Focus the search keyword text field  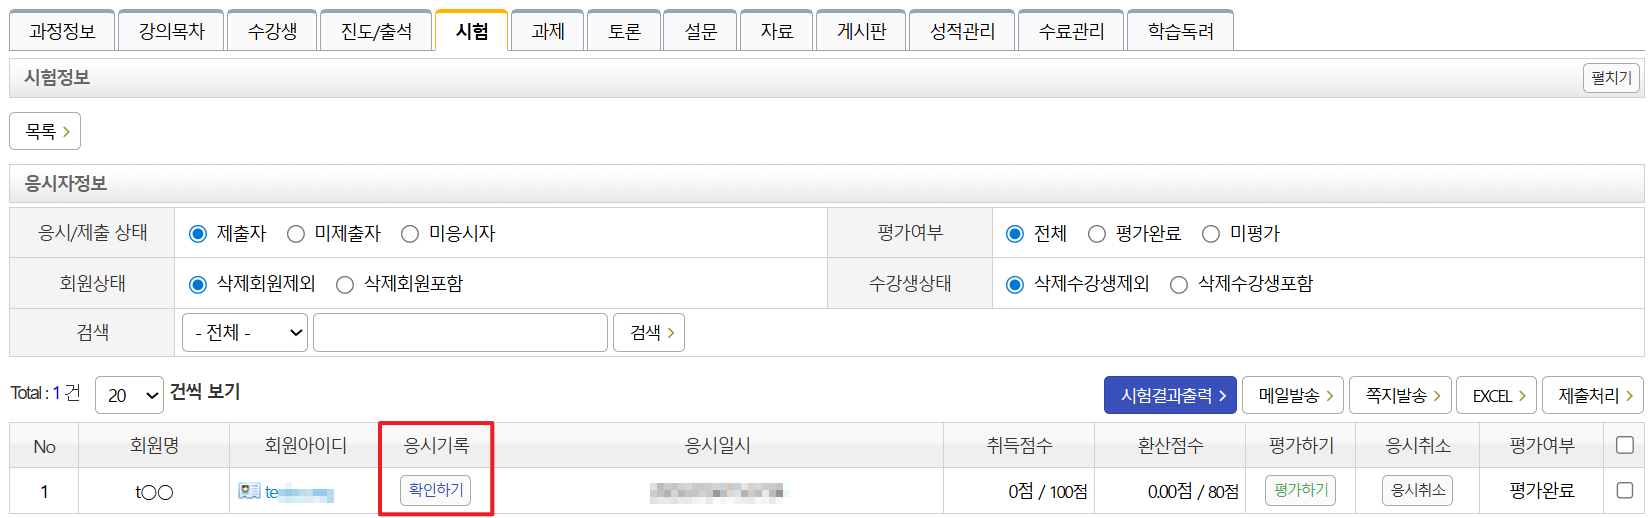[x=460, y=333]
